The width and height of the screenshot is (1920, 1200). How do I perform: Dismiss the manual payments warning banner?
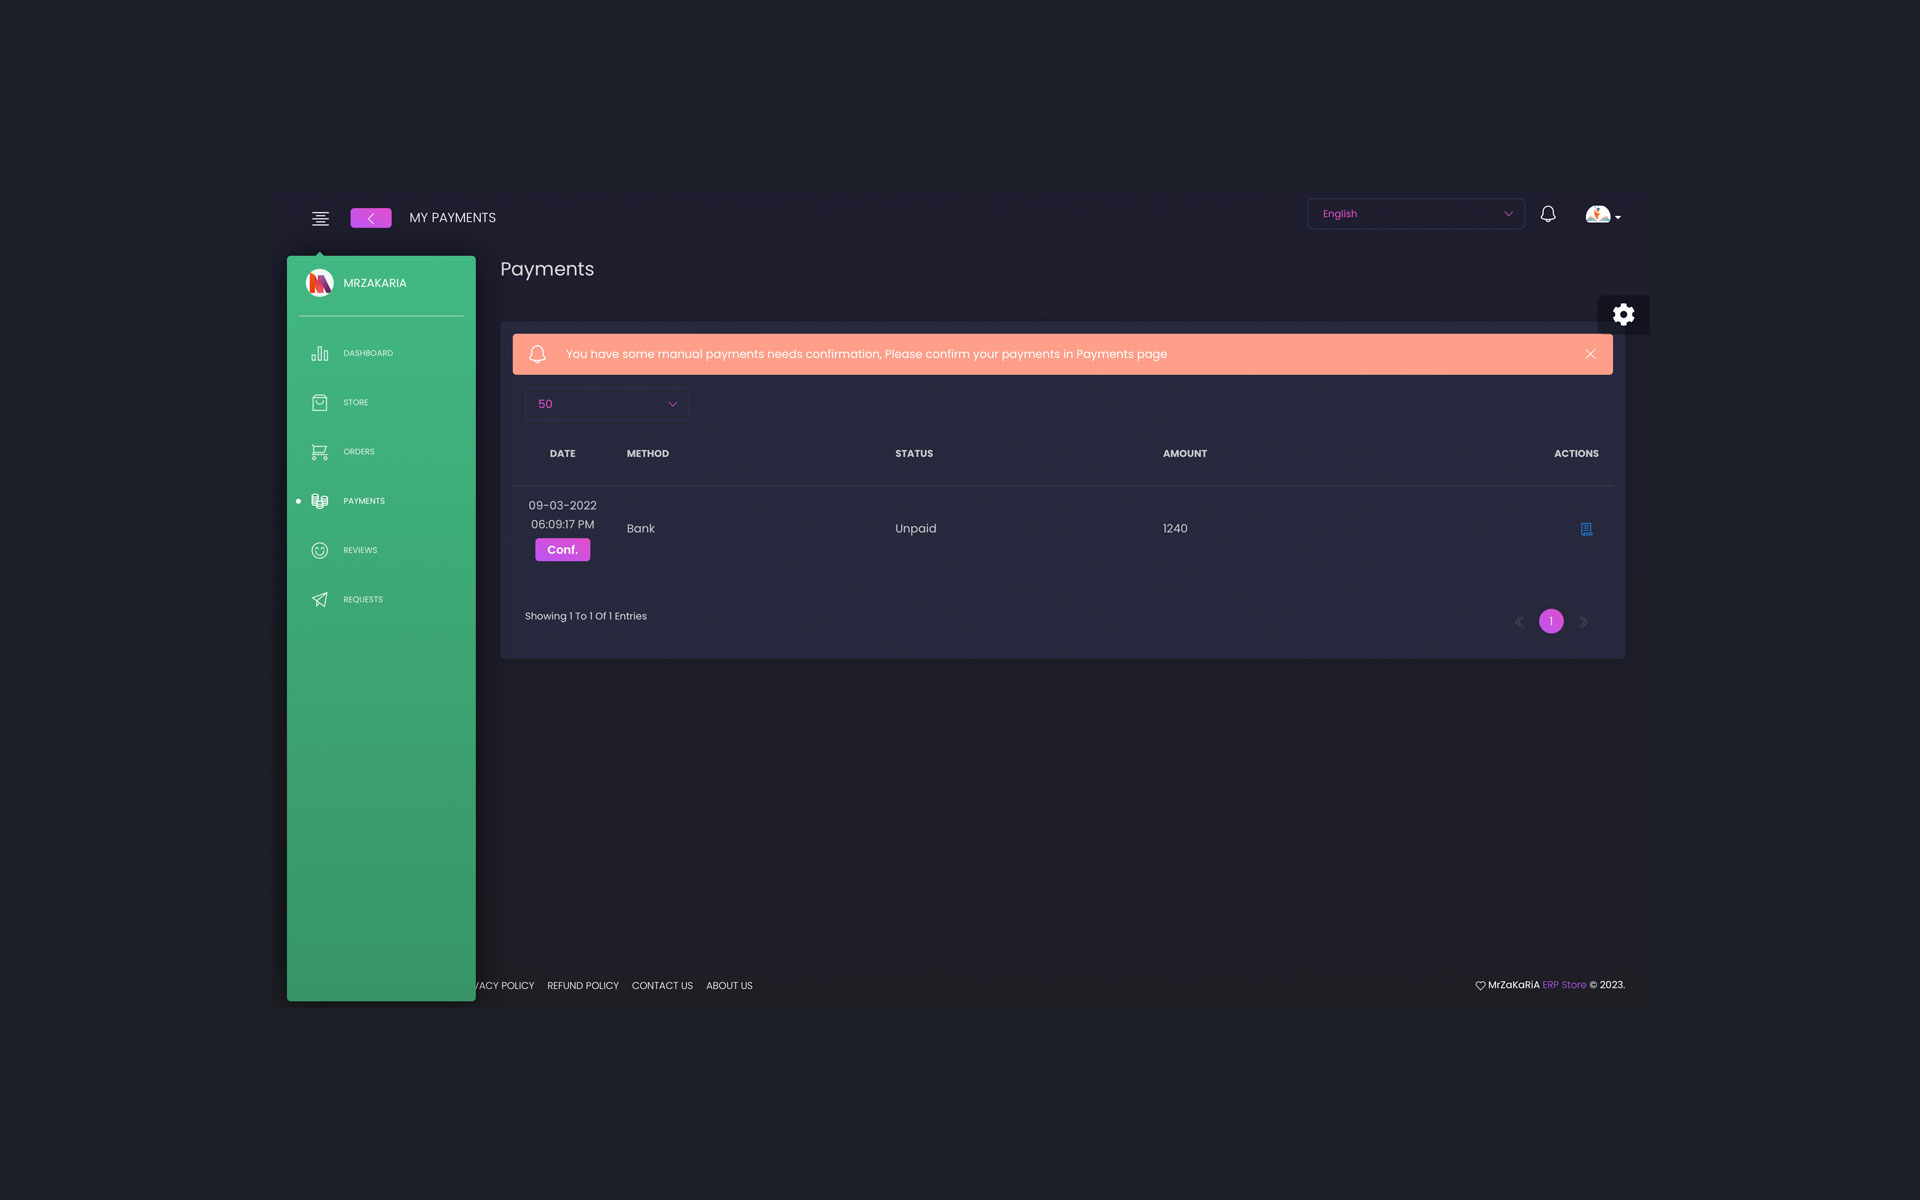click(1591, 353)
